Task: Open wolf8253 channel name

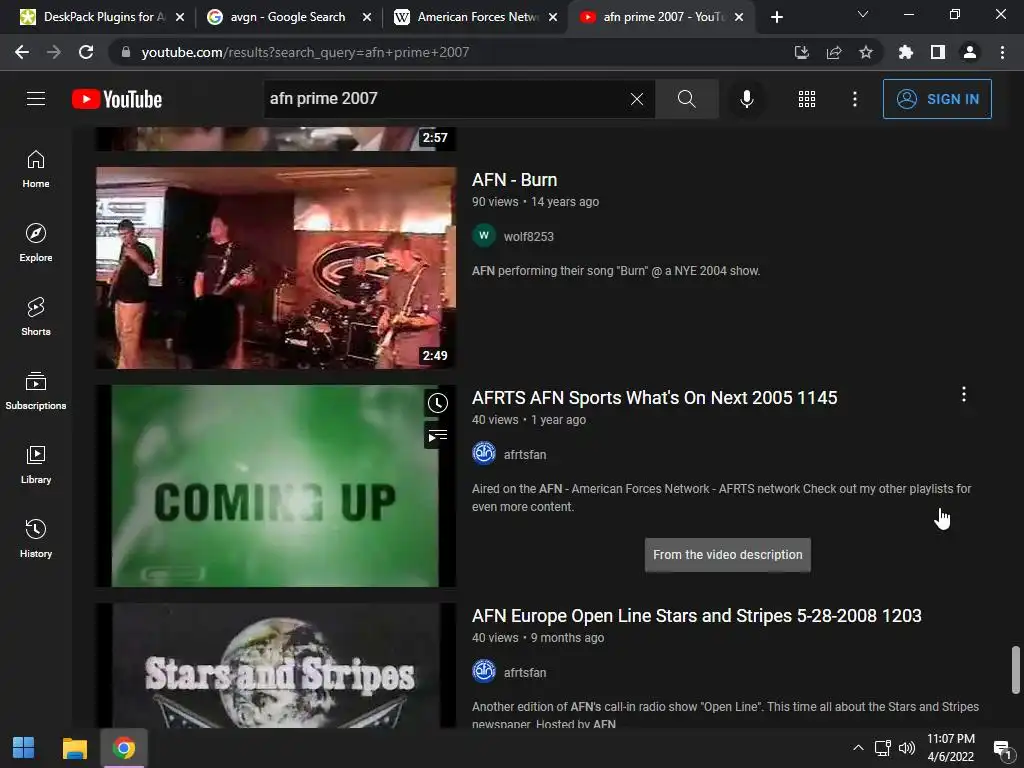Action: tap(528, 236)
